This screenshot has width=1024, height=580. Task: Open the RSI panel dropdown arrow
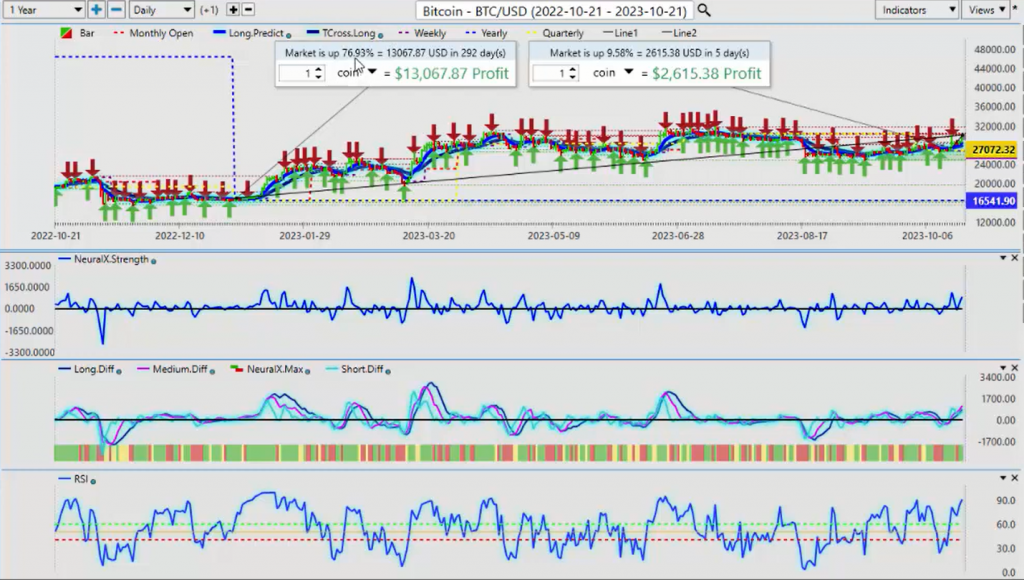point(1003,477)
